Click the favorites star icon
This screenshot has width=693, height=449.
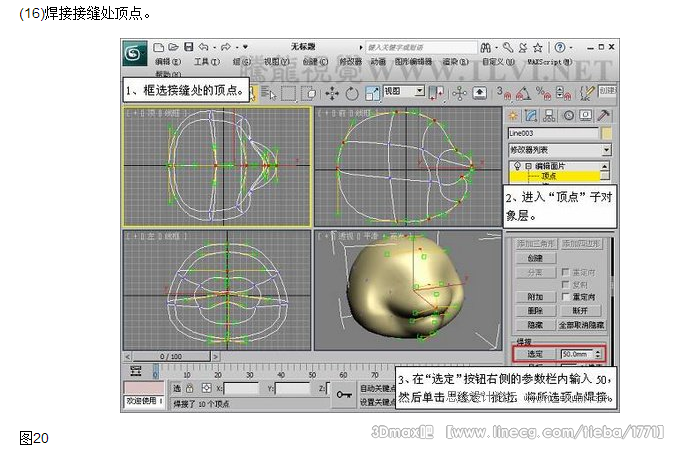[x=537, y=47]
